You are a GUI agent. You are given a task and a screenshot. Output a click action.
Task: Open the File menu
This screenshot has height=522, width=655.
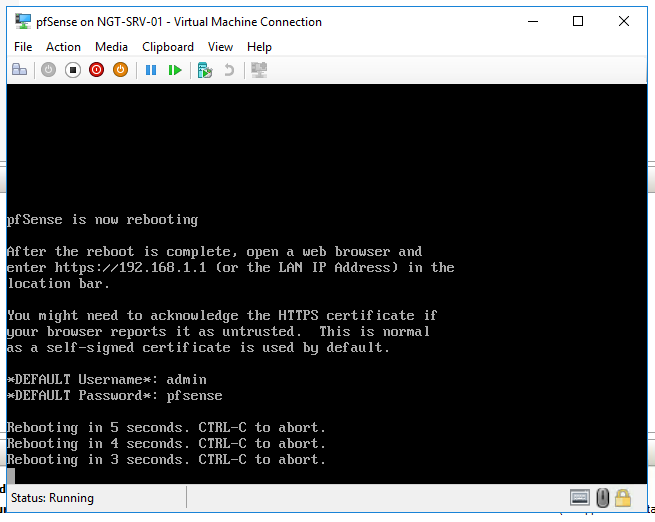point(23,47)
